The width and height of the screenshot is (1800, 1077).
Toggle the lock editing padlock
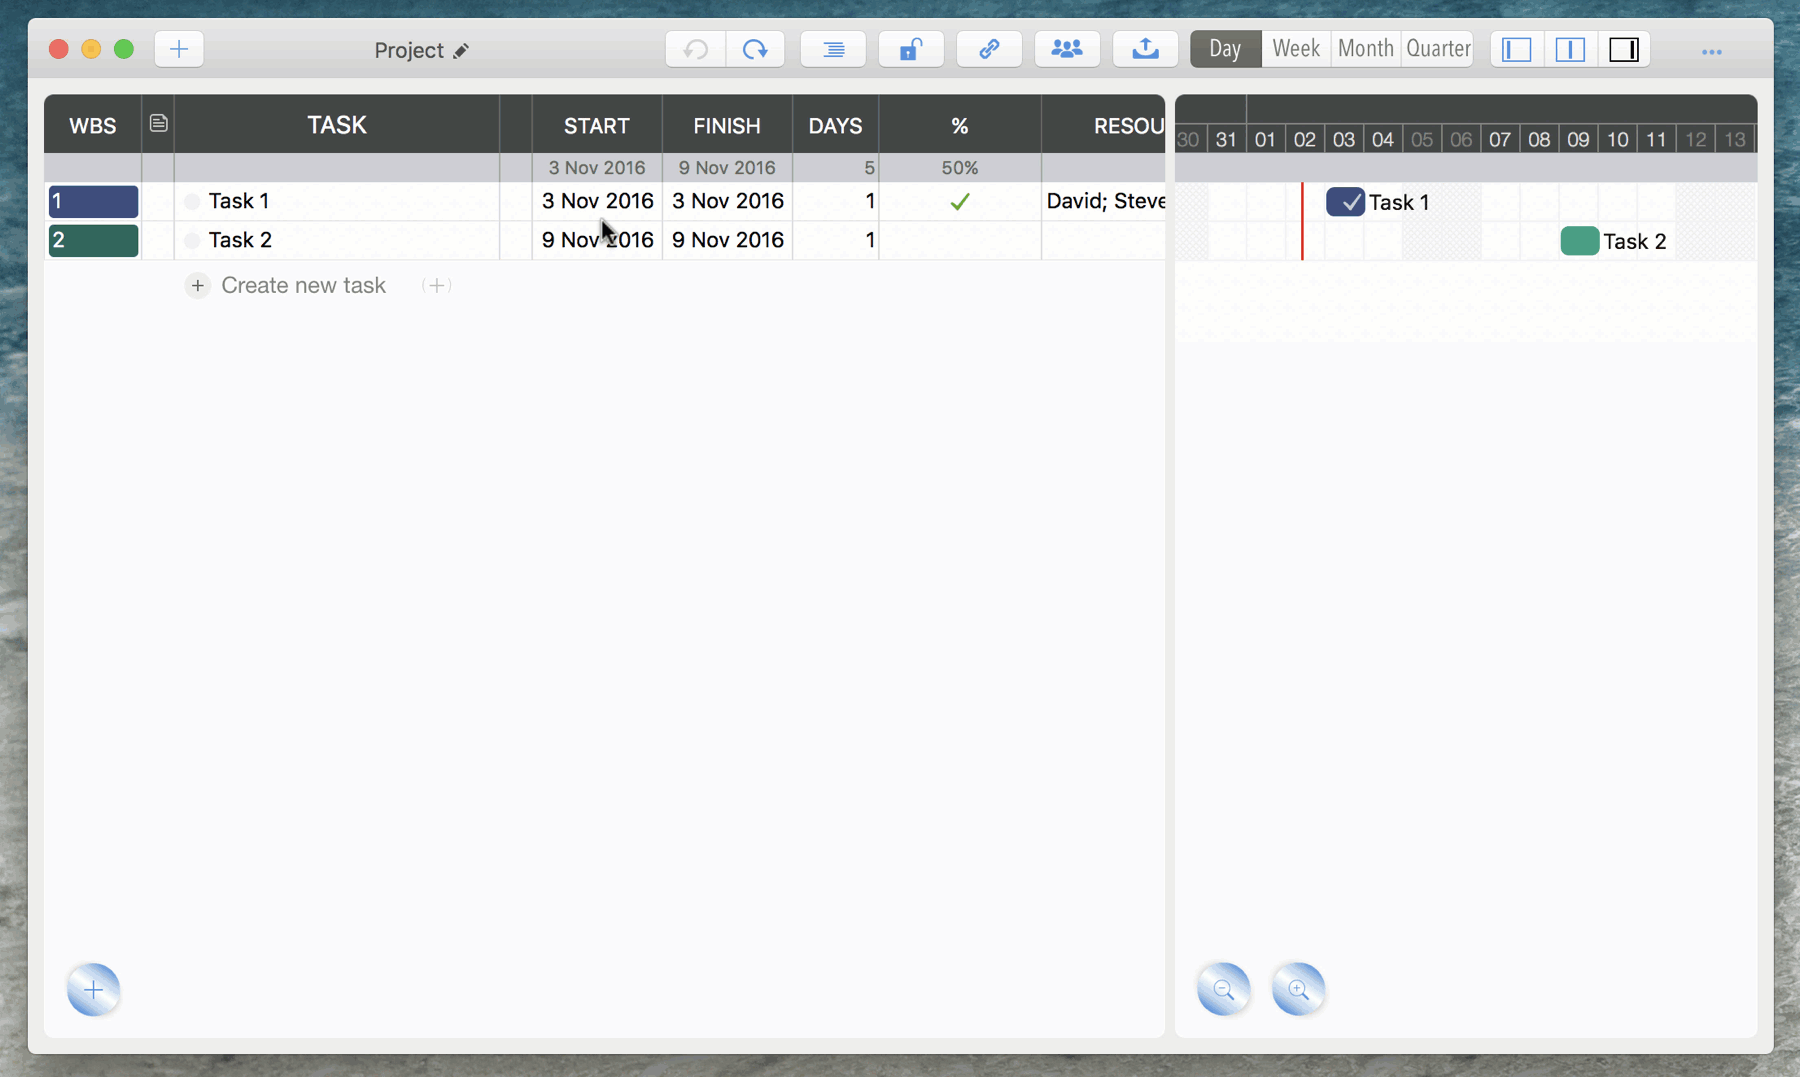tap(911, 49)
